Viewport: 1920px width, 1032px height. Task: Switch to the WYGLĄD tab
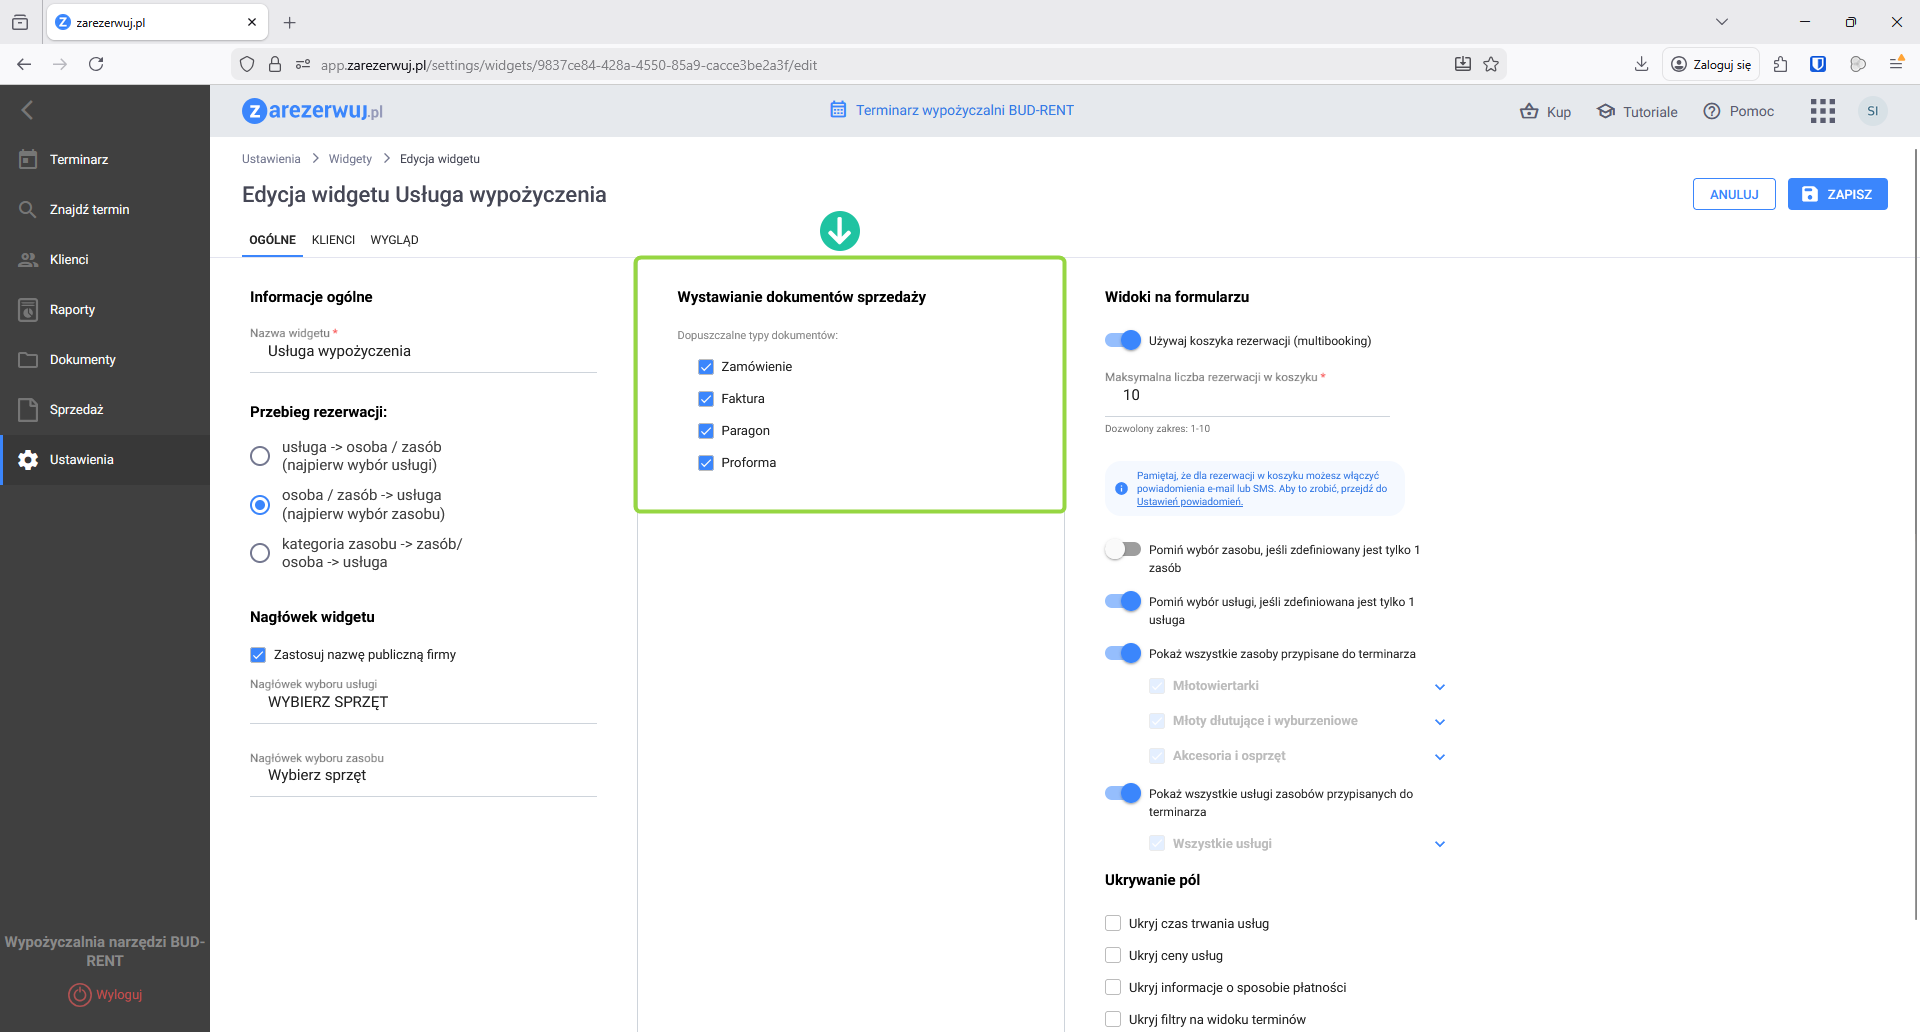tap(394, 240)
